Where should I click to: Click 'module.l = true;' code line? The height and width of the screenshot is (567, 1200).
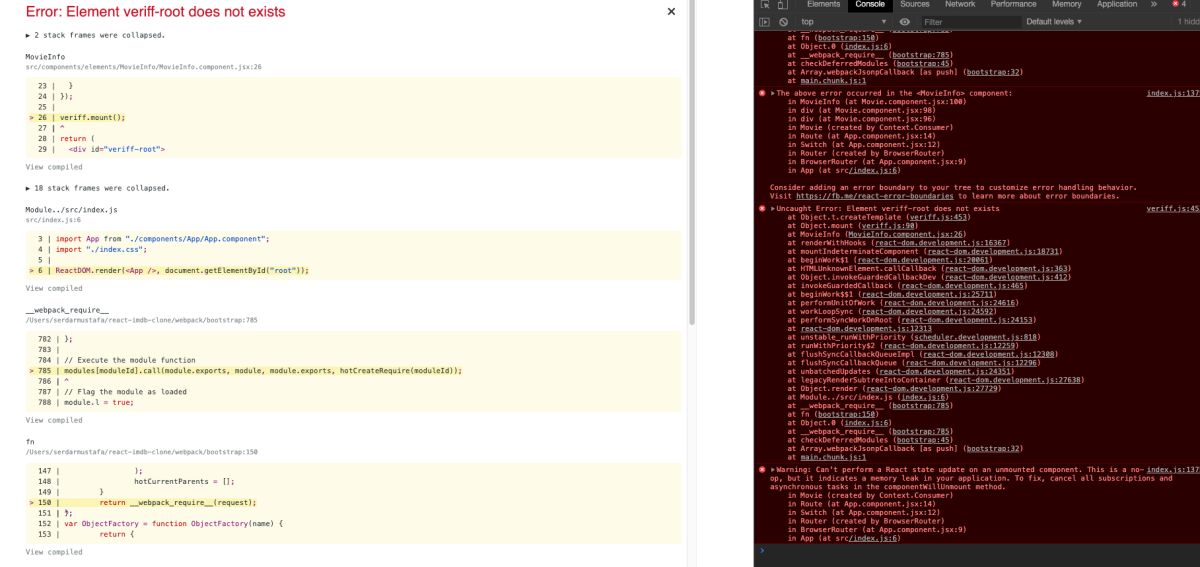point(98,402)
